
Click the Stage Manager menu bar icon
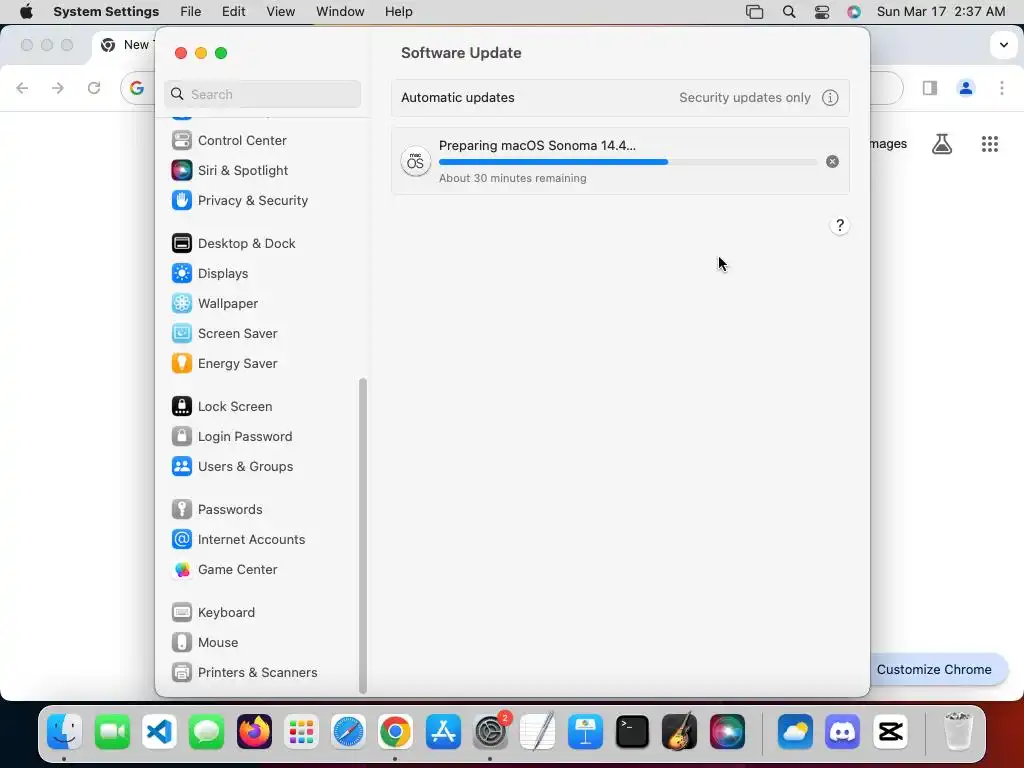point(755,12)
